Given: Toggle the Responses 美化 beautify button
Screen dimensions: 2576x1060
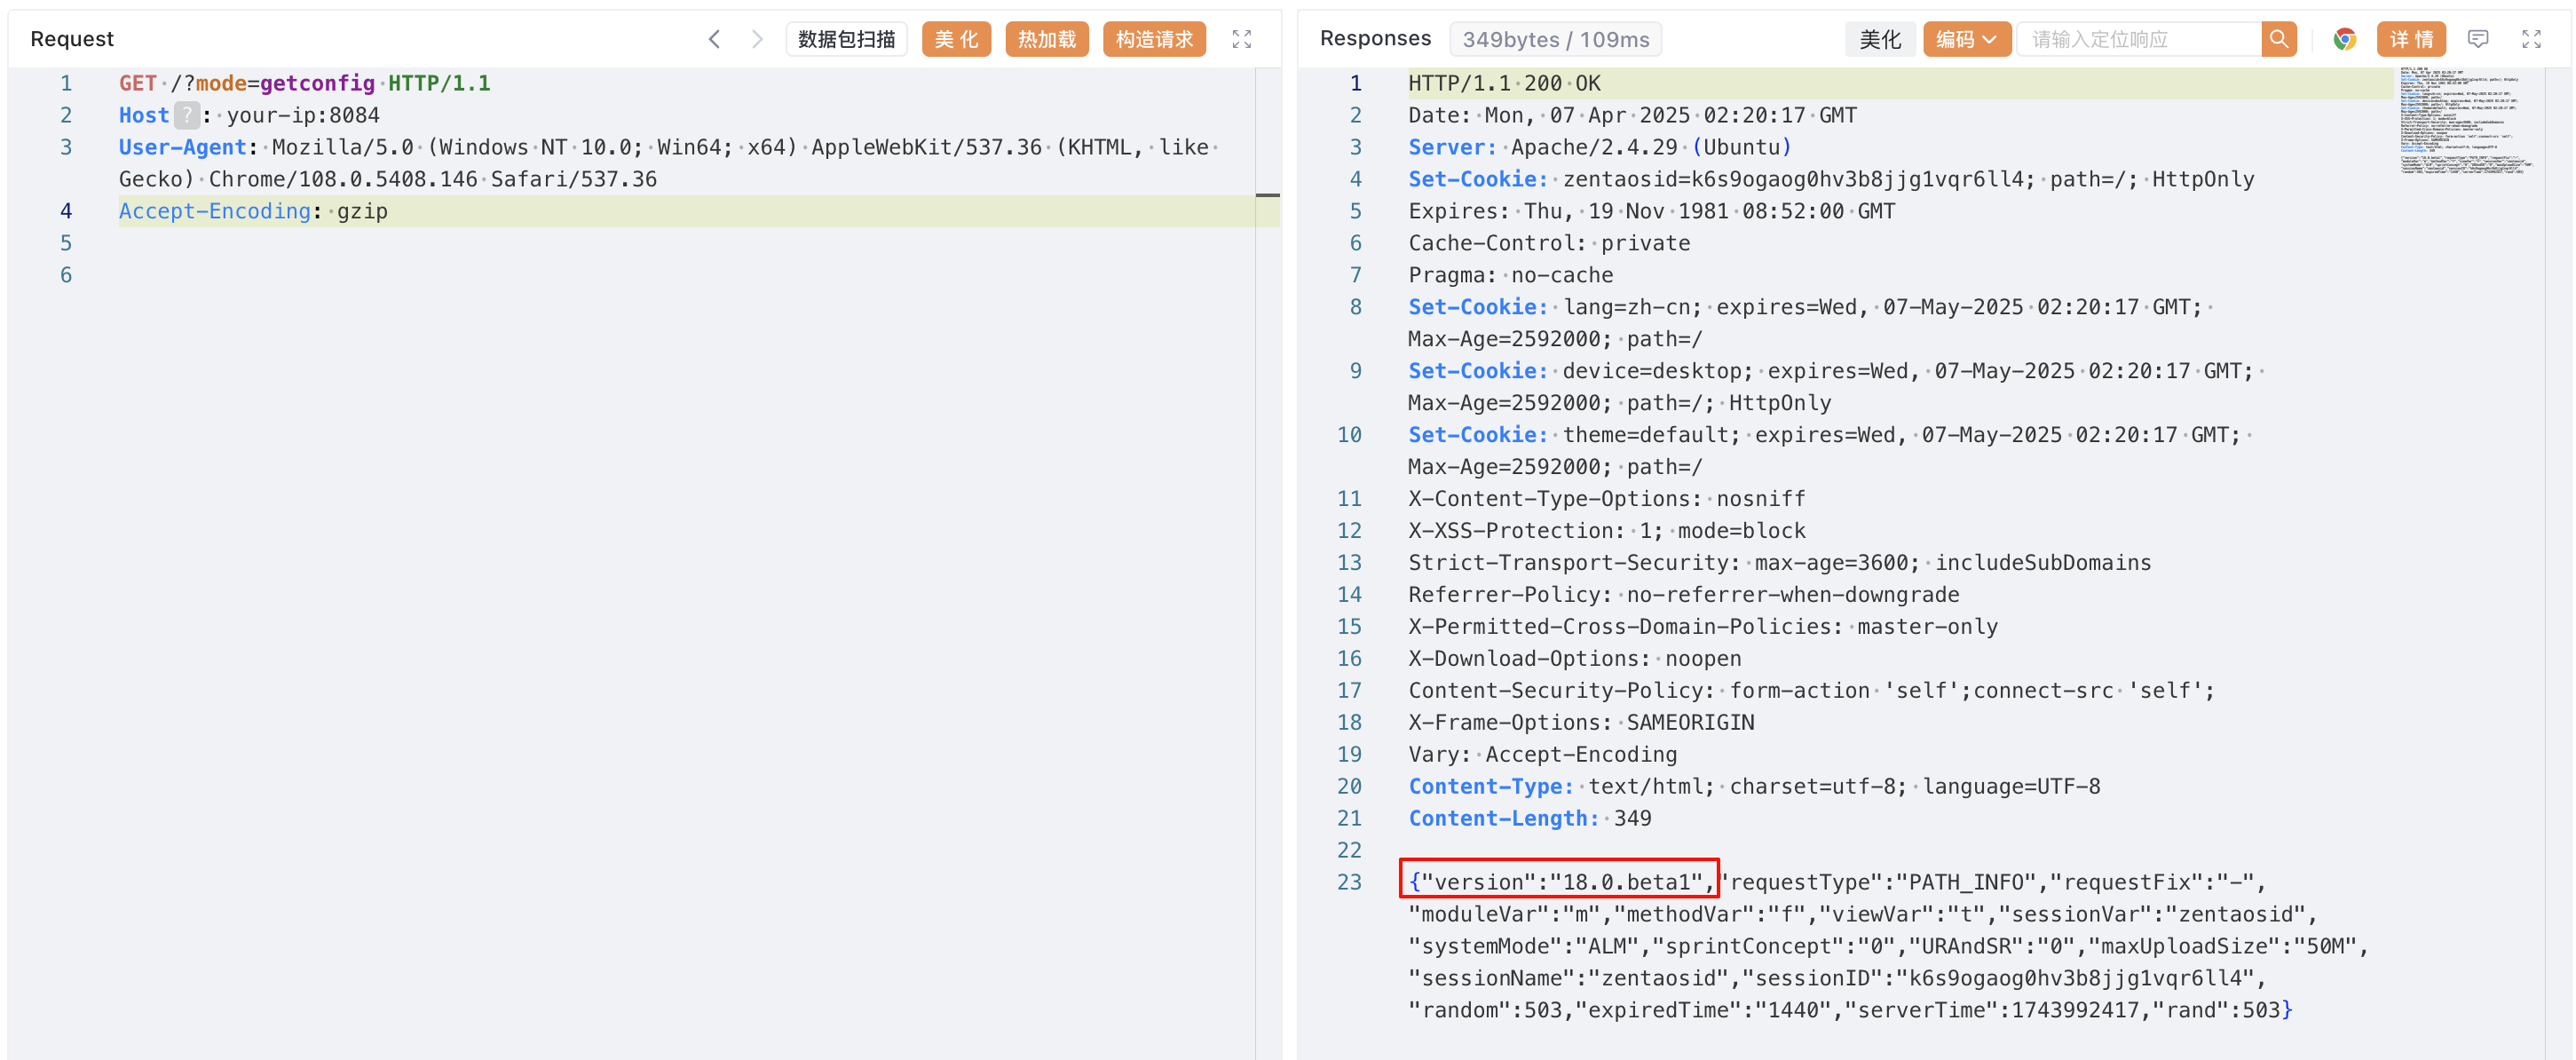Looking at the screenshot, I should click(x=1879, y=39).
